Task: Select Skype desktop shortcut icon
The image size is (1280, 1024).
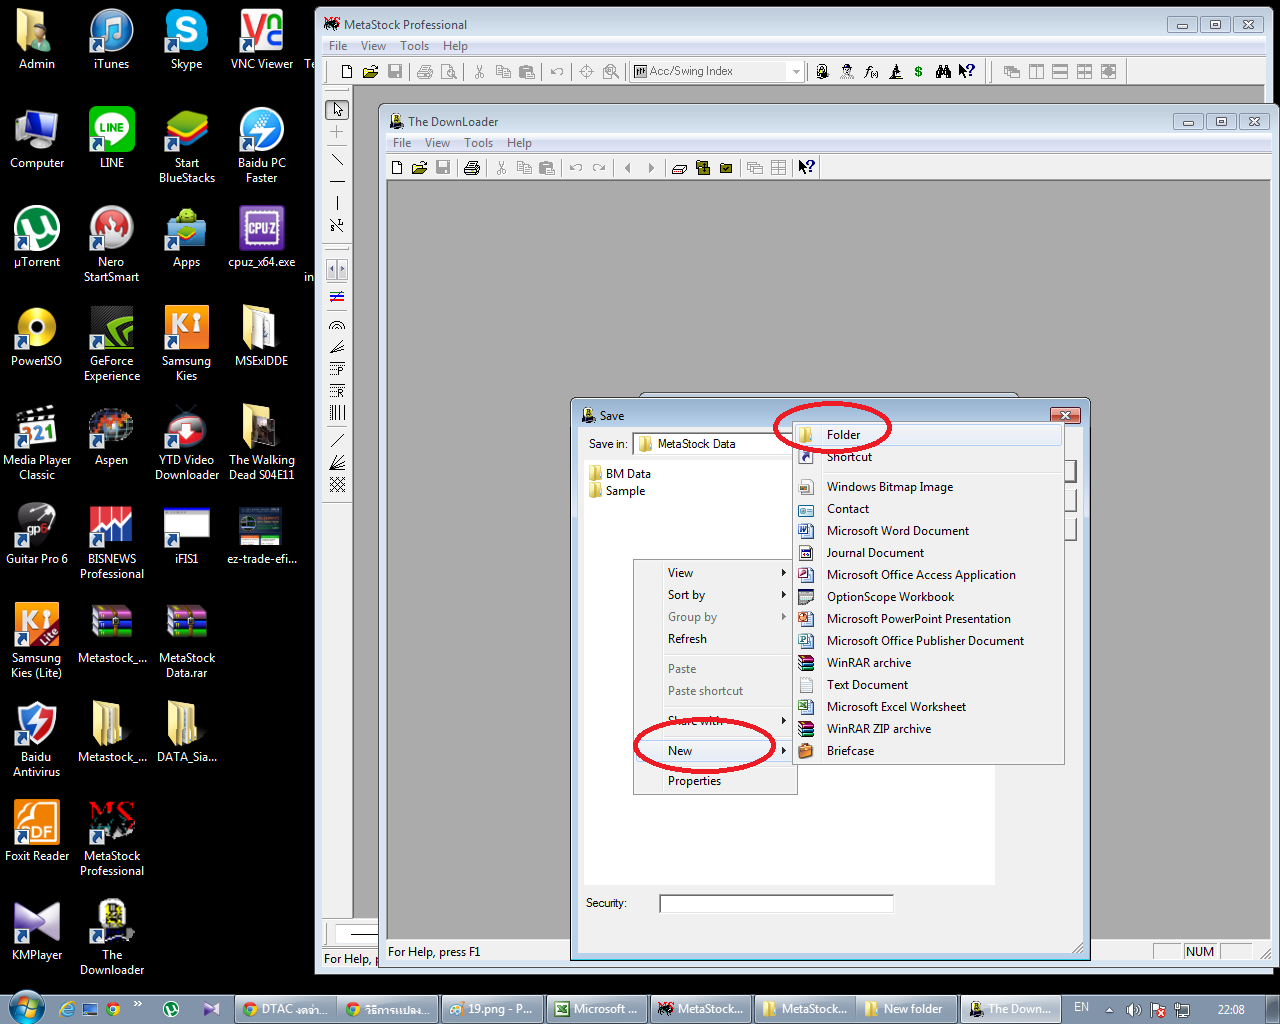Action: (x=186, y=40)
